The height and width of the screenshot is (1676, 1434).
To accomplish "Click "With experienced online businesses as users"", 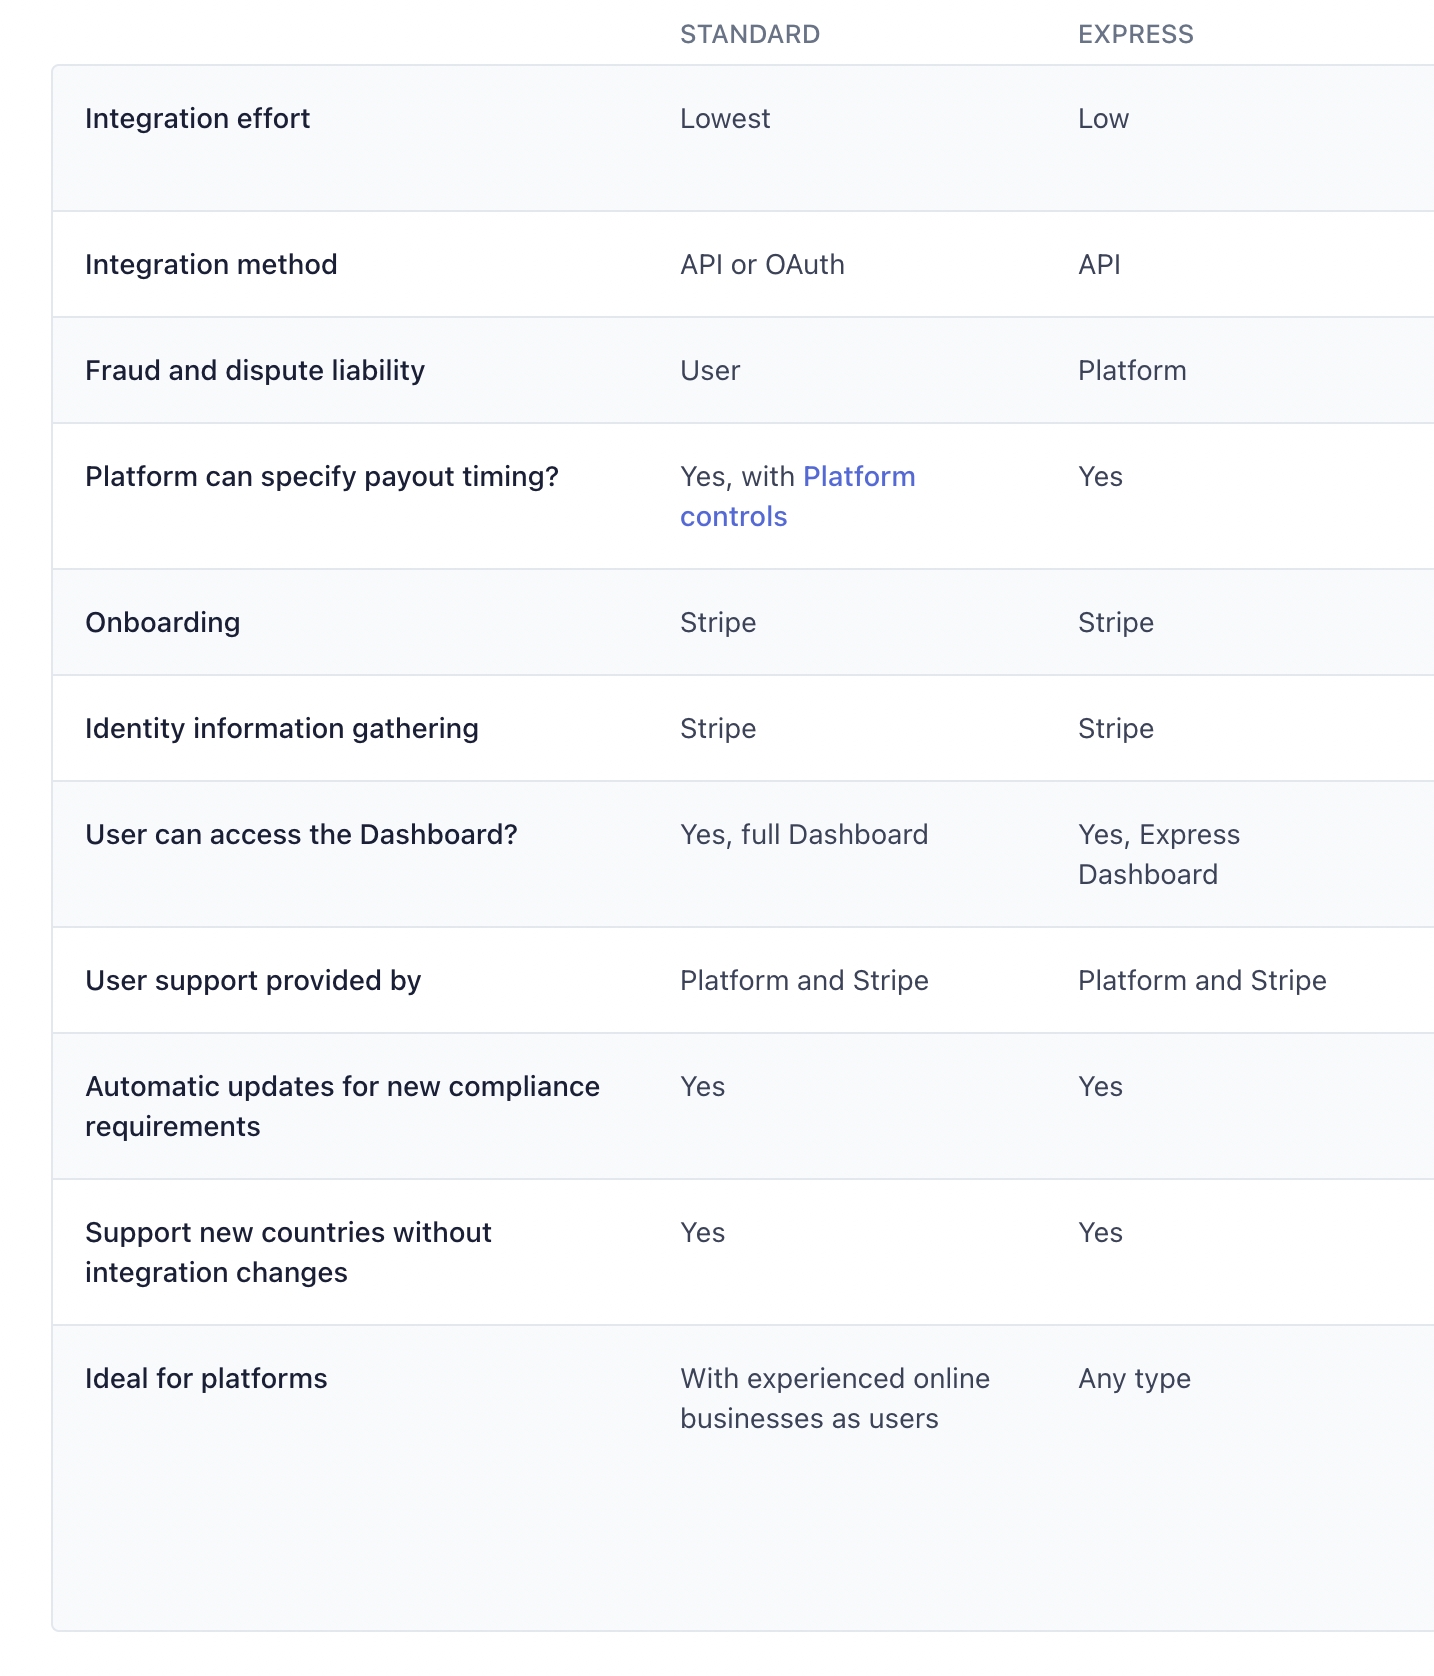I will 834,1399.
